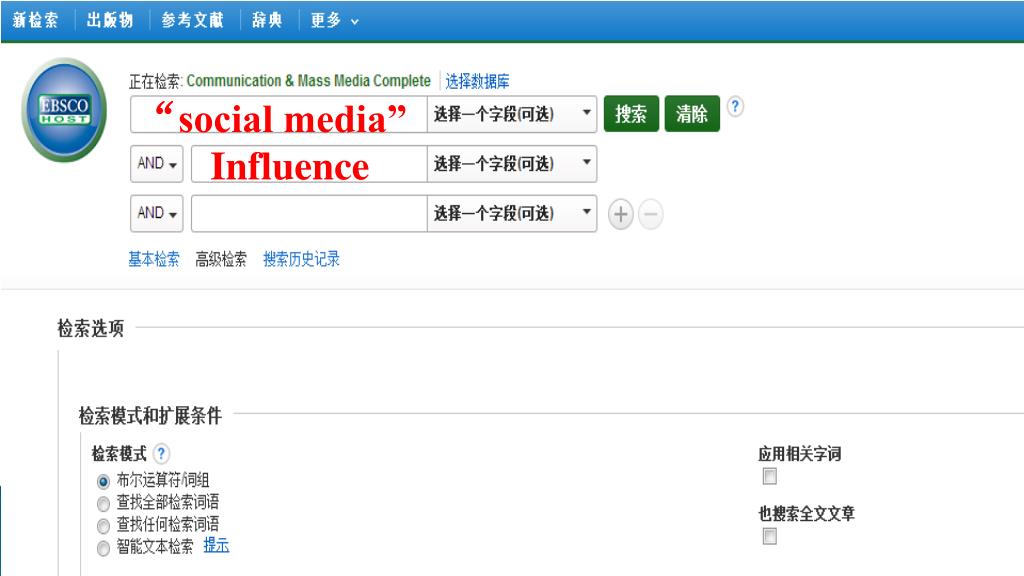Open field selector for Influence row
Screen dimensions: 1024x576
point(512,164)
